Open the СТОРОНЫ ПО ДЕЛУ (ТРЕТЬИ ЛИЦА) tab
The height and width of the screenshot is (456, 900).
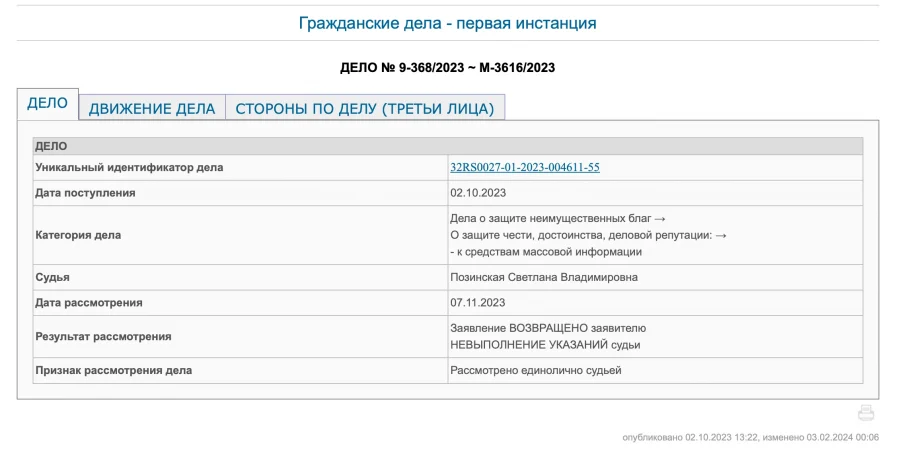click(x=365, y=109)
